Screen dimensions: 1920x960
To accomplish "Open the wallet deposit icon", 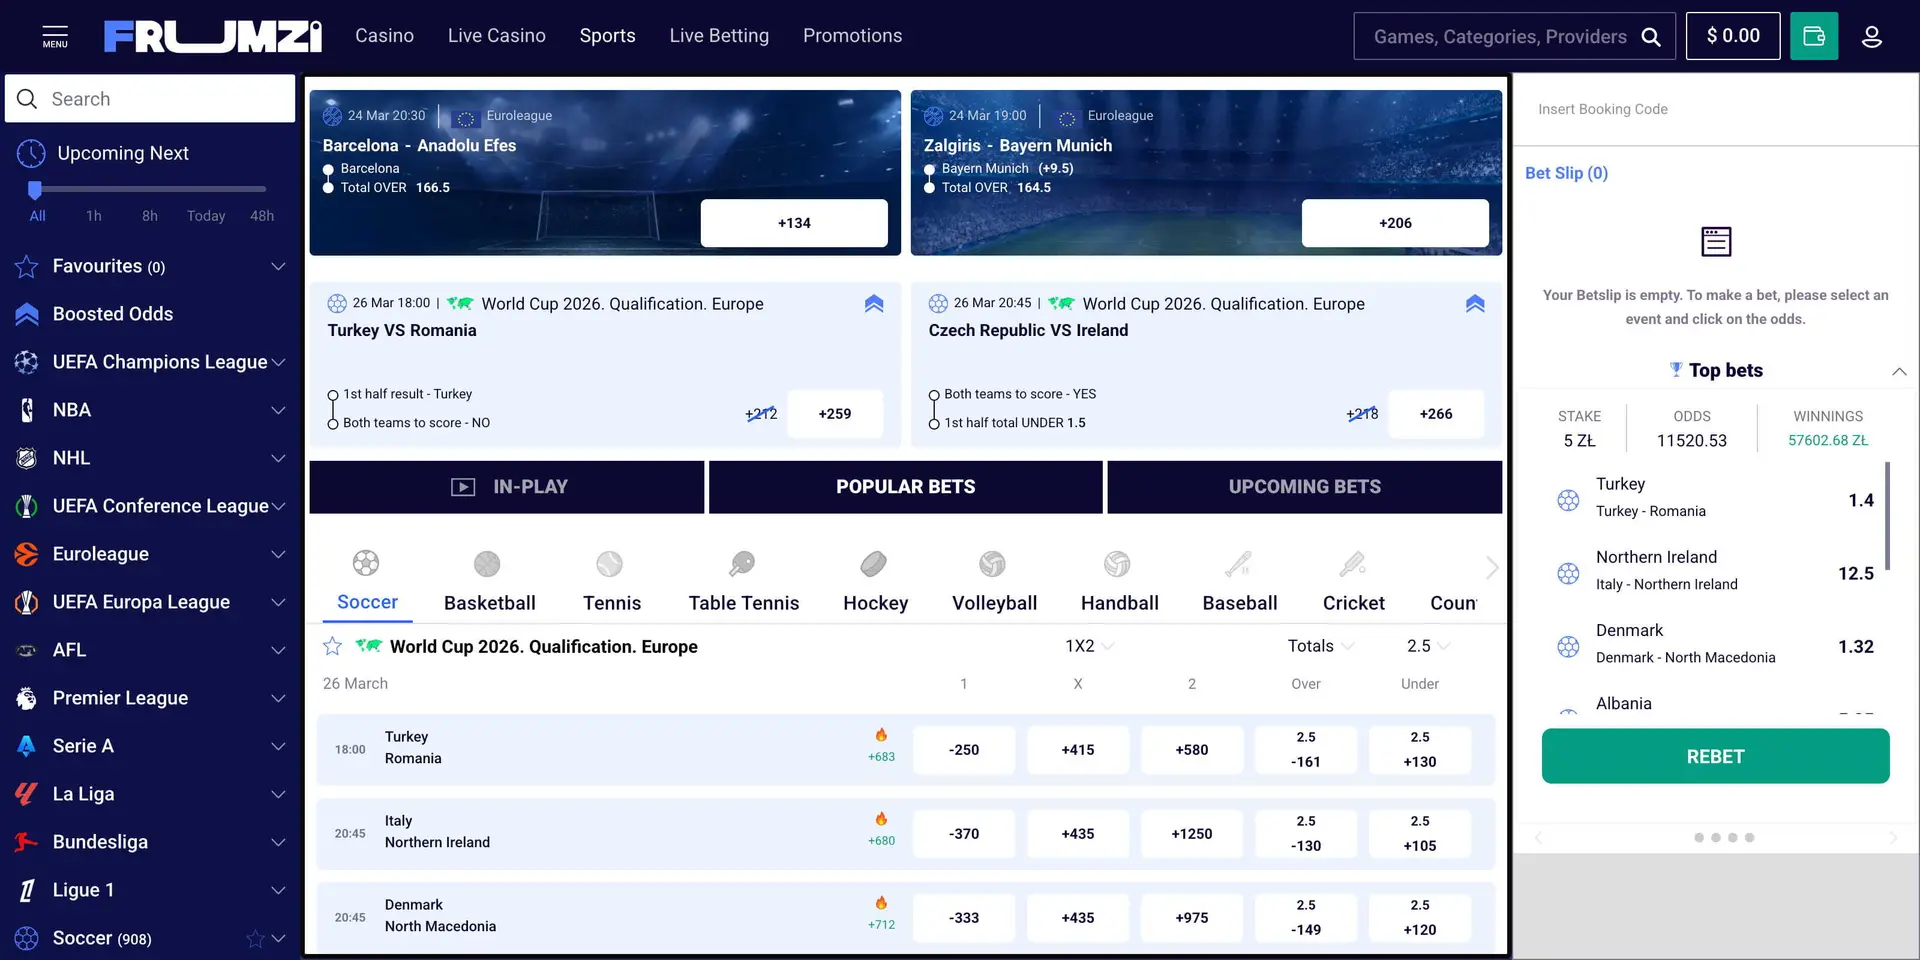I will [1813, 36].
